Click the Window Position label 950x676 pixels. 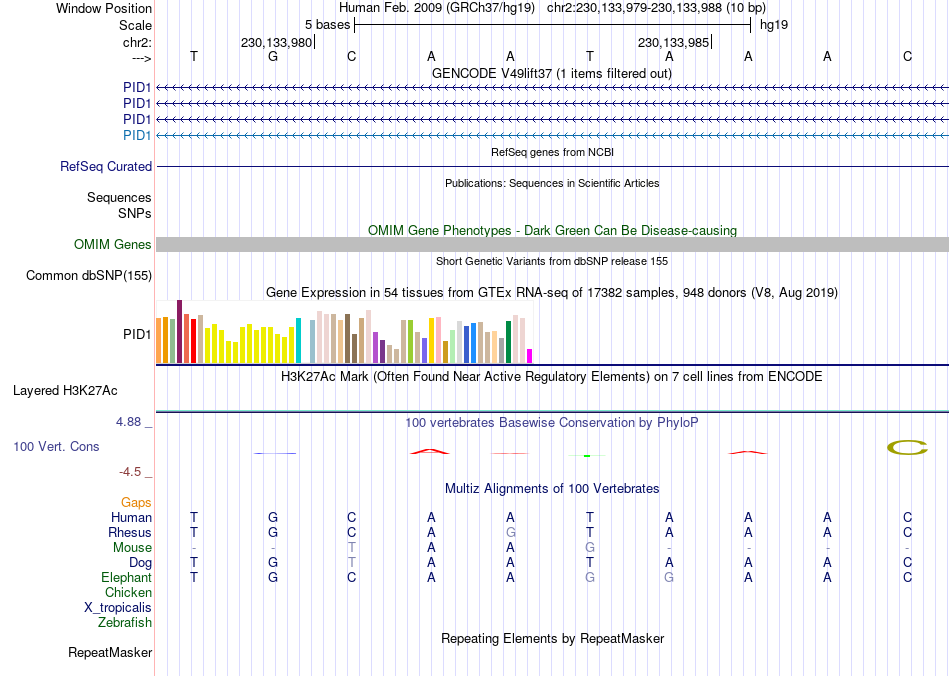tap(104, 8)
